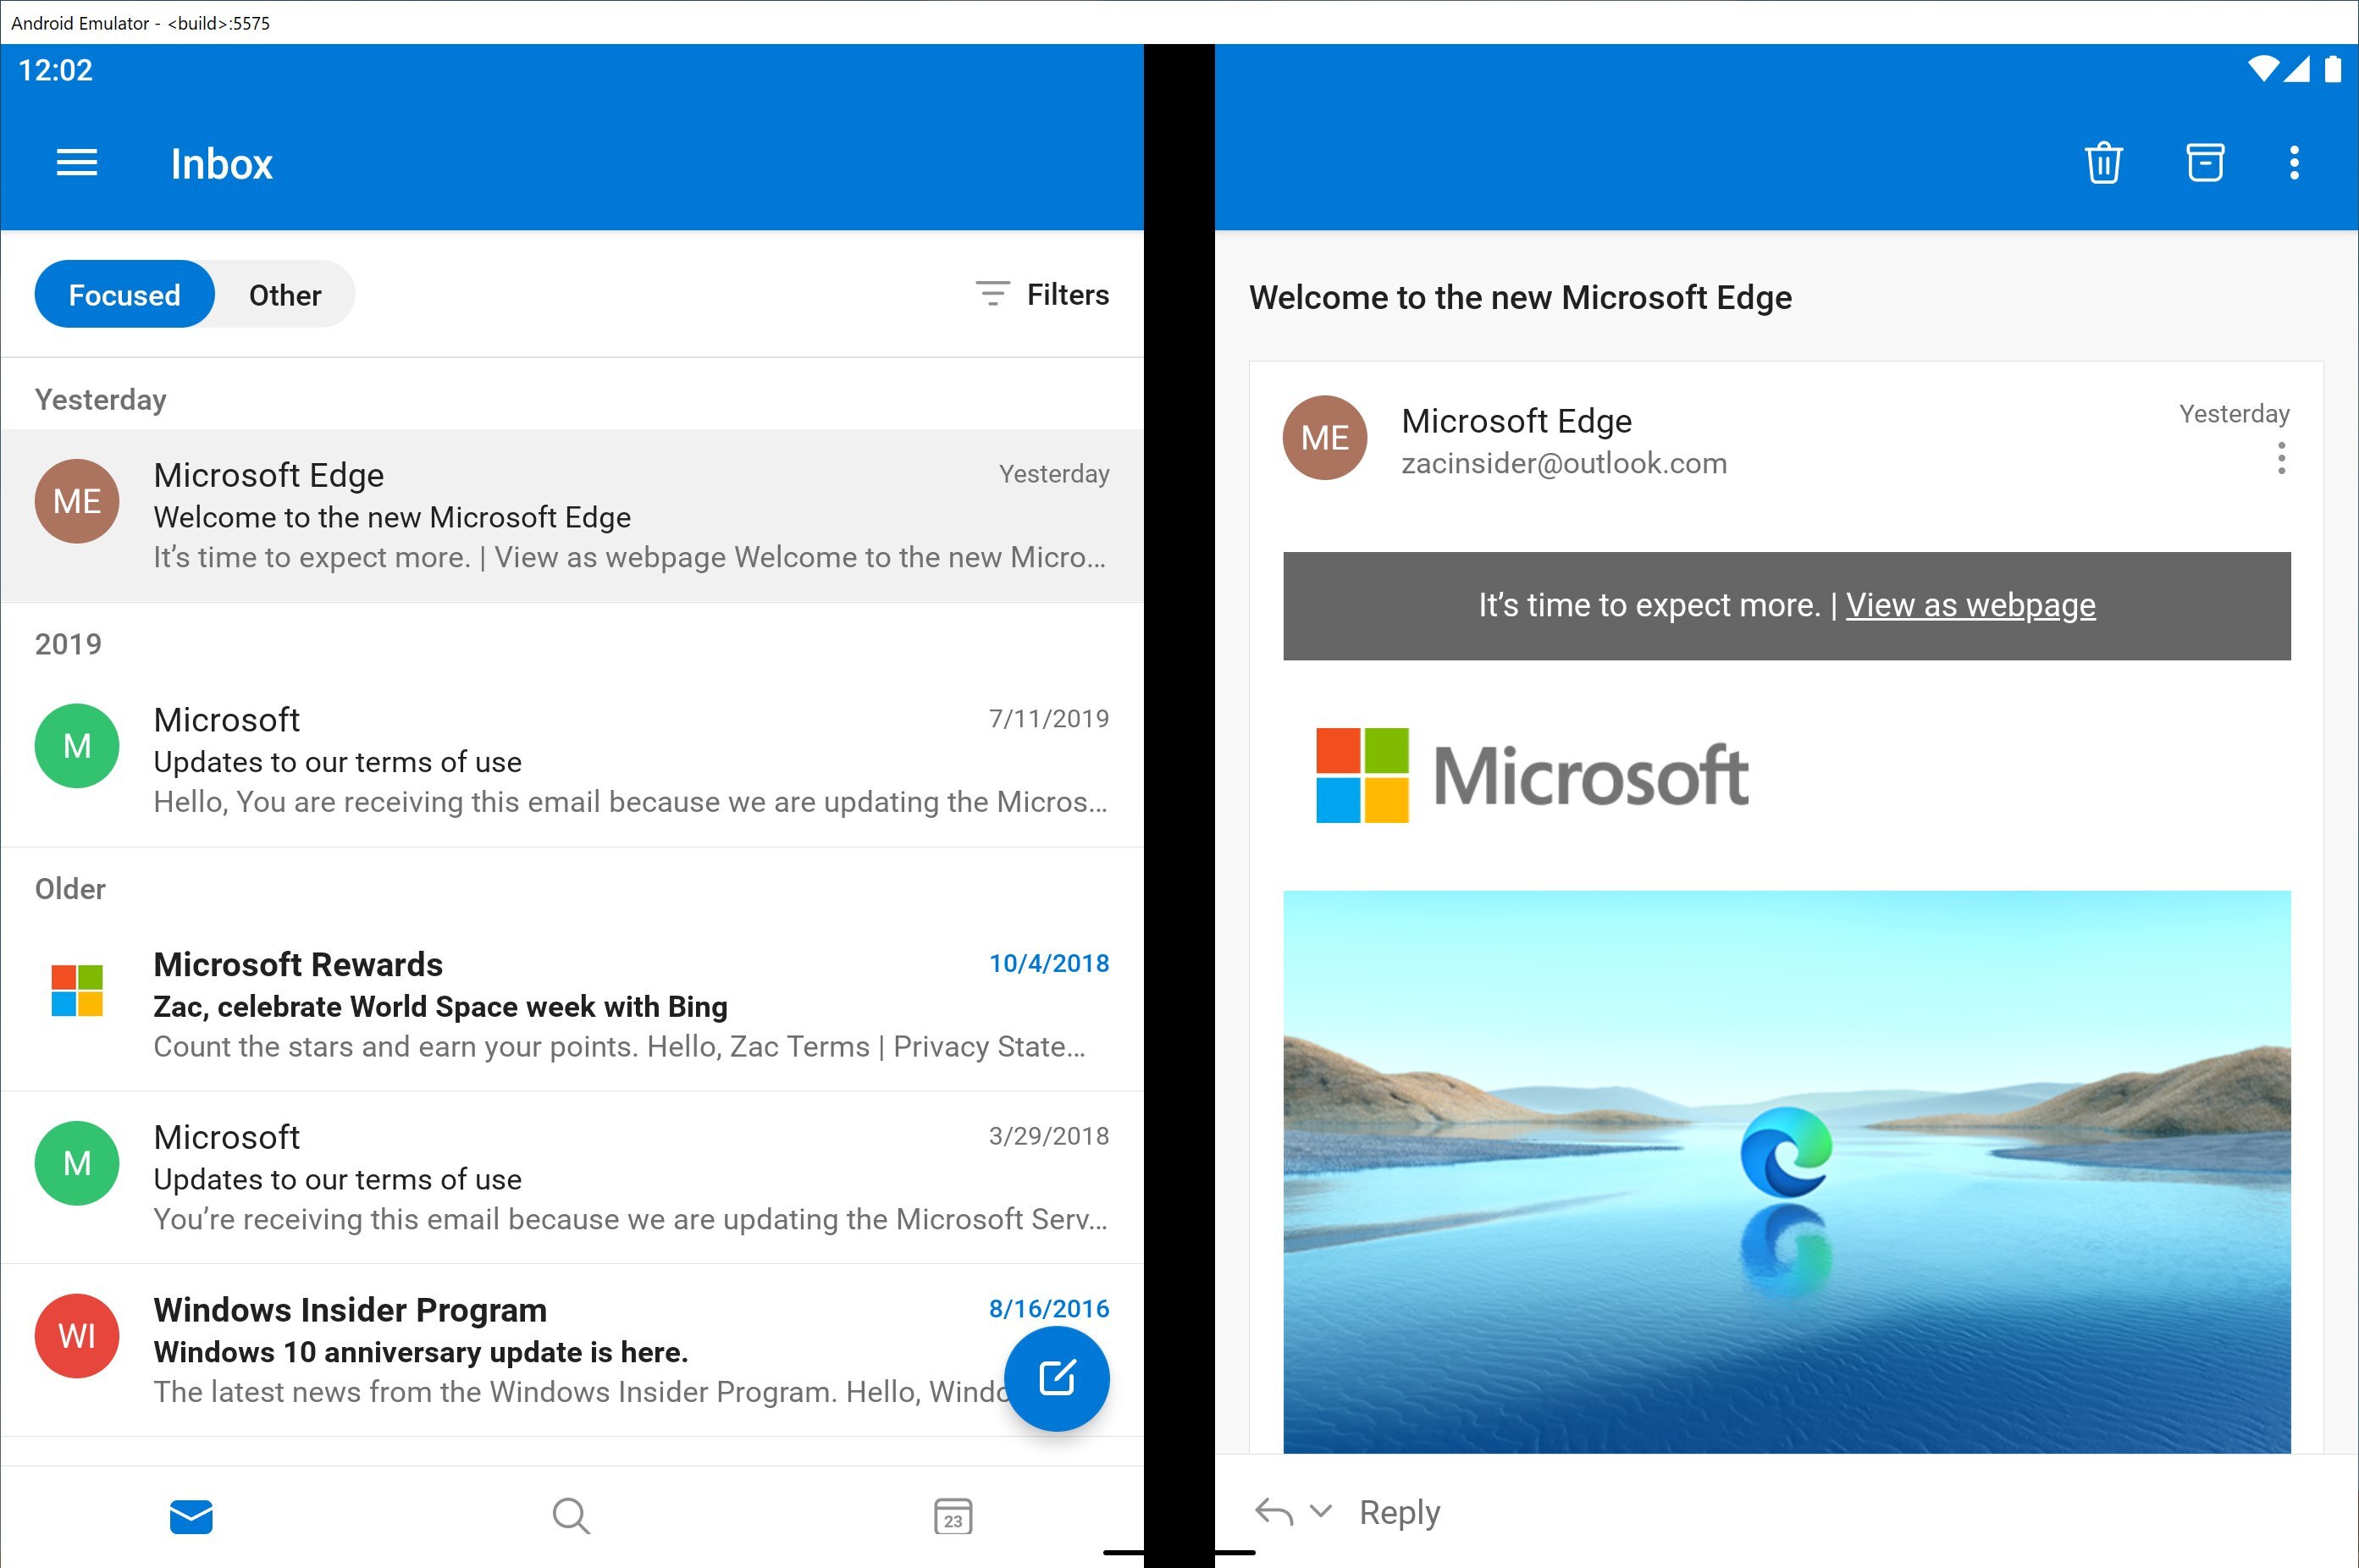Delete the open email with trash icon

pos(2103,163)
